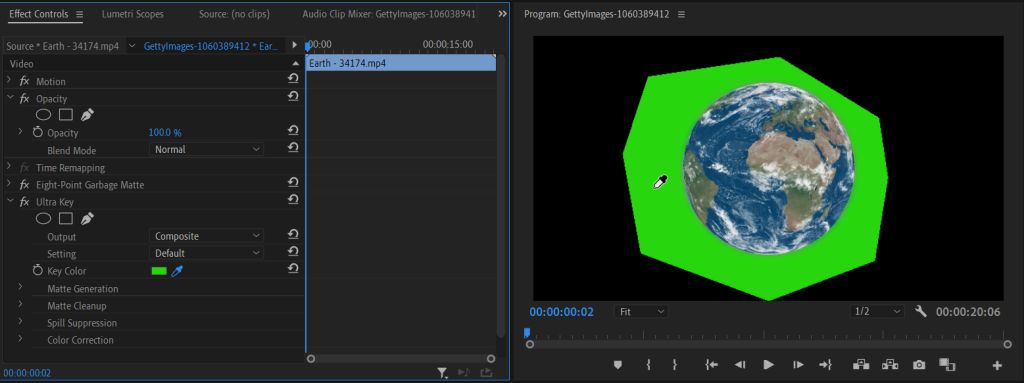Toggle the Motion fx effect on or off

point(25,81)
